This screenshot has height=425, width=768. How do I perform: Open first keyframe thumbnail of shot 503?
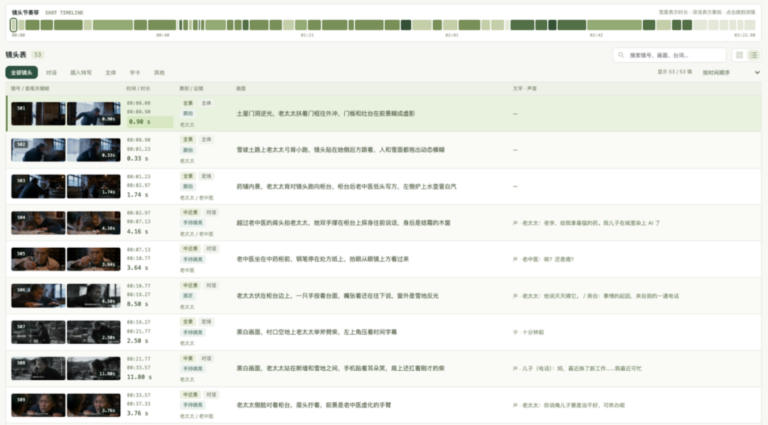[38, 187]
